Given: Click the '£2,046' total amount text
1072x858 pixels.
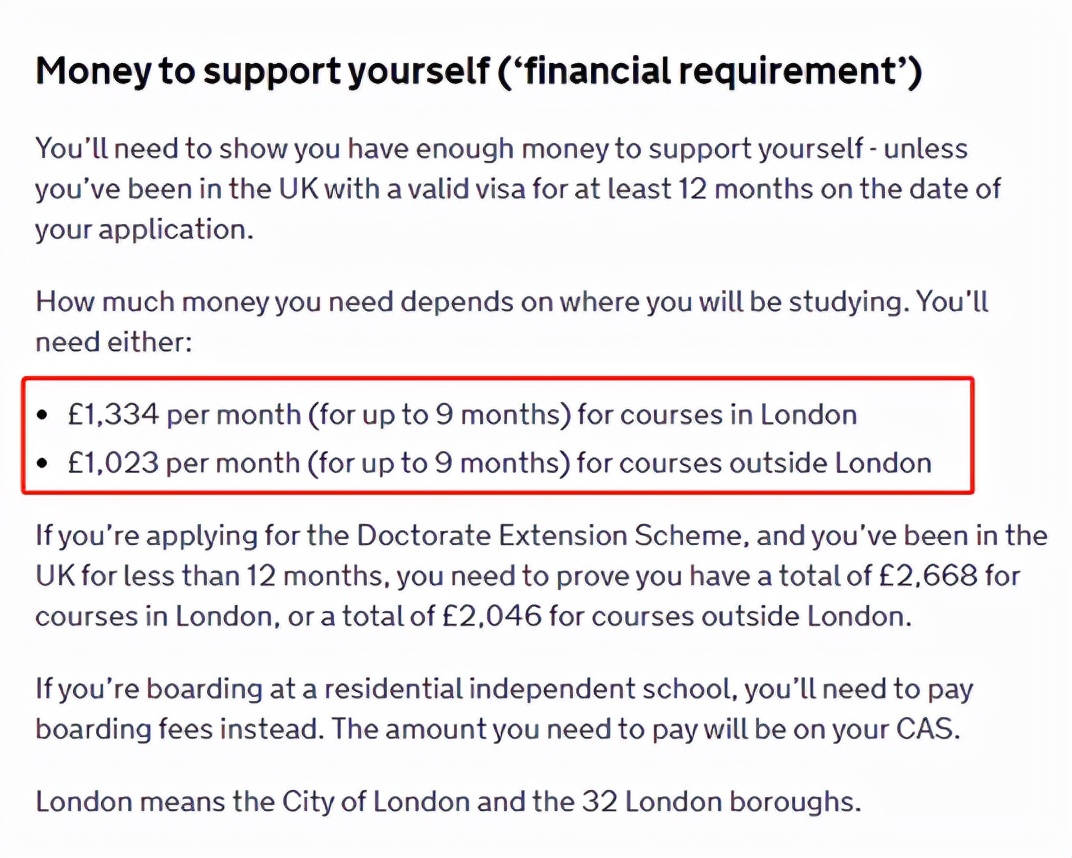Looking at the screenshot, I should click(492, 616).
